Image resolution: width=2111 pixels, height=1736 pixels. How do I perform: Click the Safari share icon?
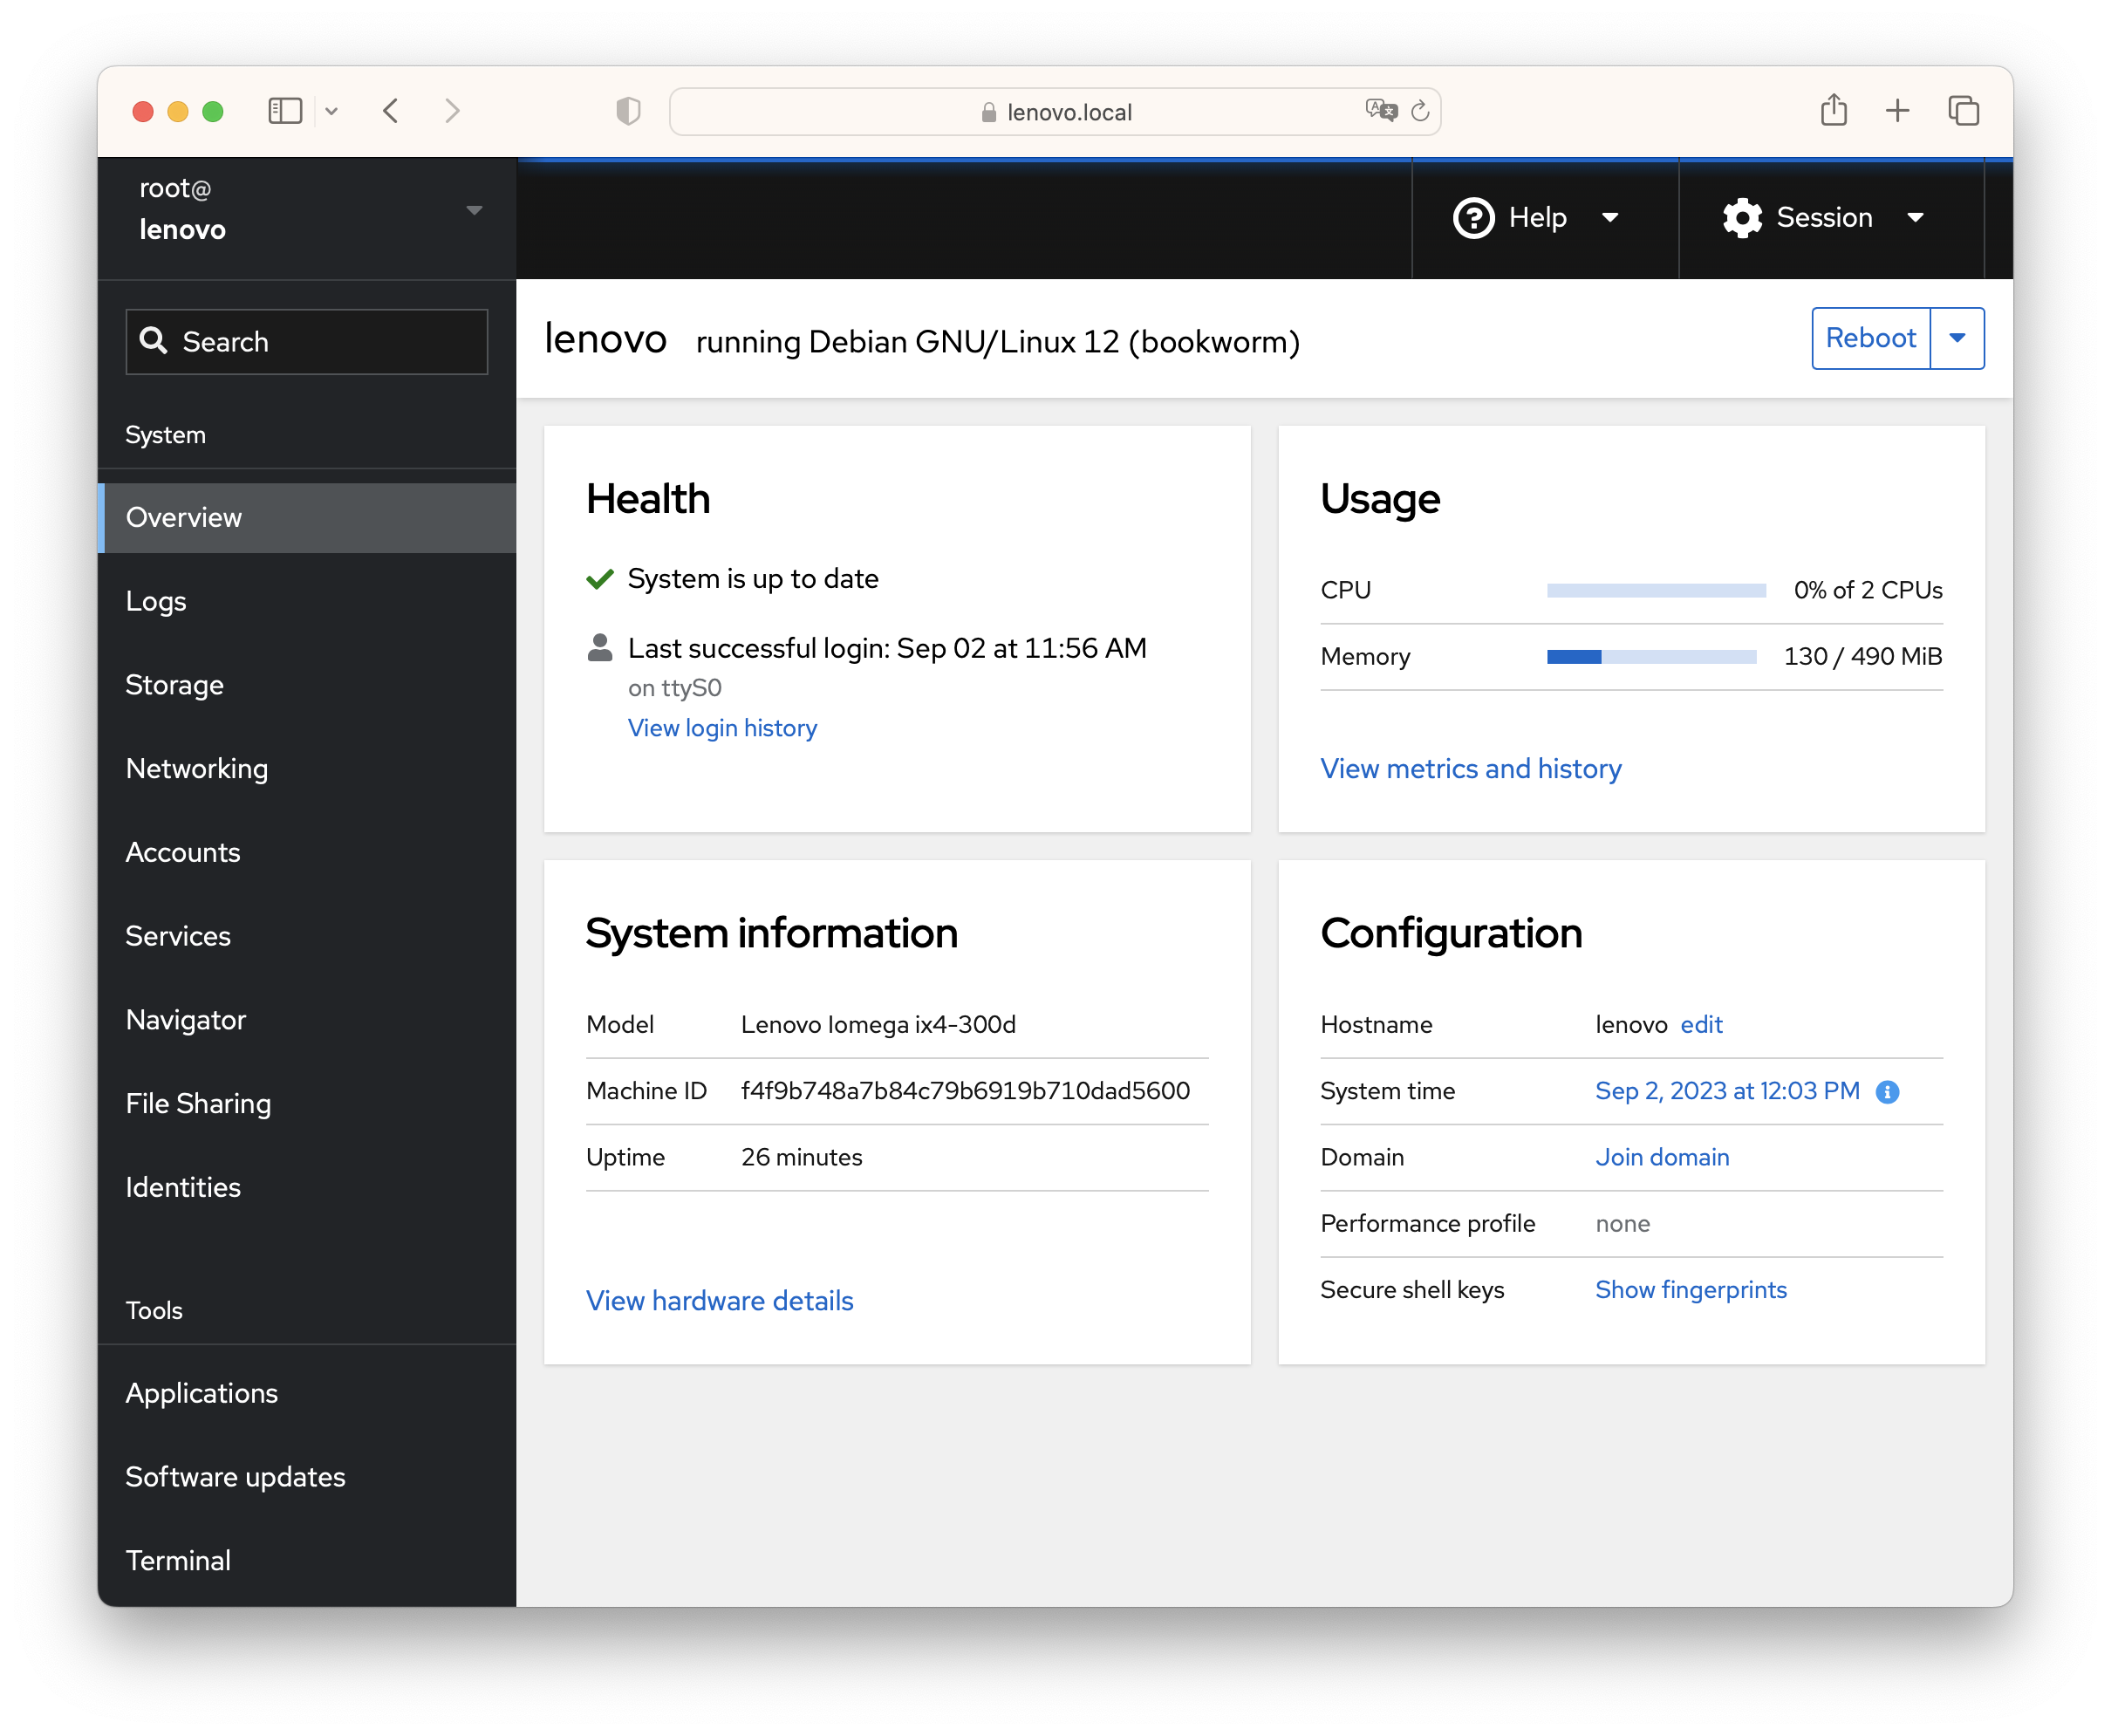pyautogui.click(x=1833, y=110)
